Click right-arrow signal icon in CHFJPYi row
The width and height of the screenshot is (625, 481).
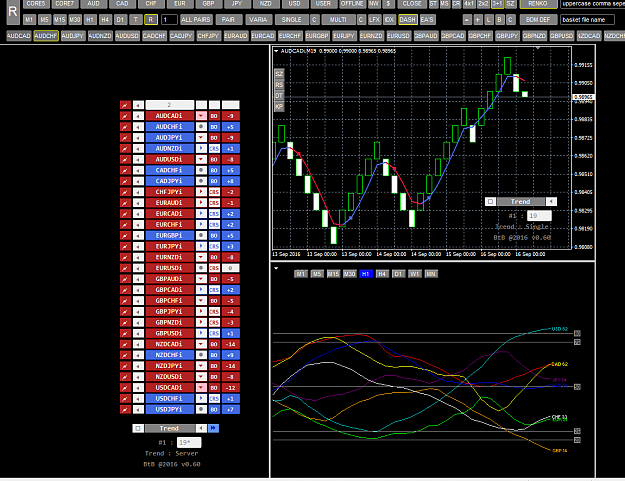coord(201,192)
